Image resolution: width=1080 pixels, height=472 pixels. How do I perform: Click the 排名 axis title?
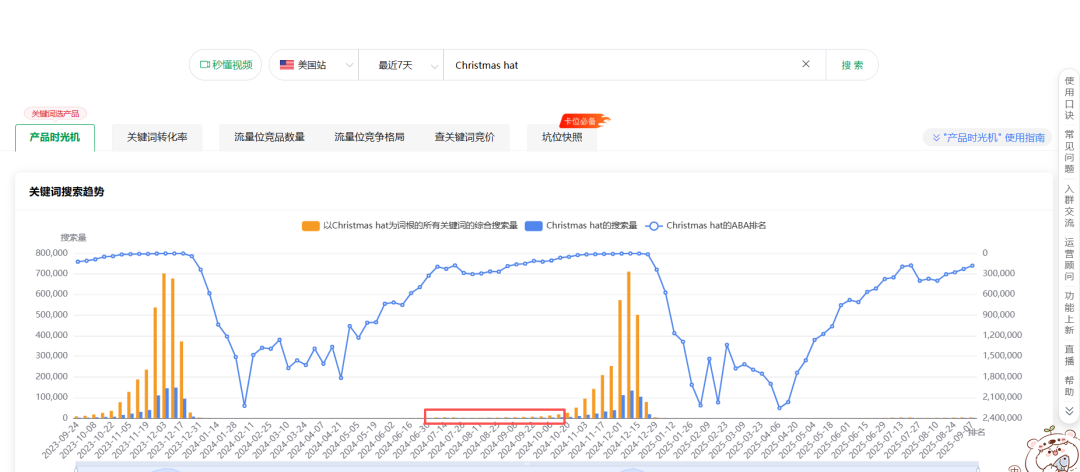[x=976, y=432]
